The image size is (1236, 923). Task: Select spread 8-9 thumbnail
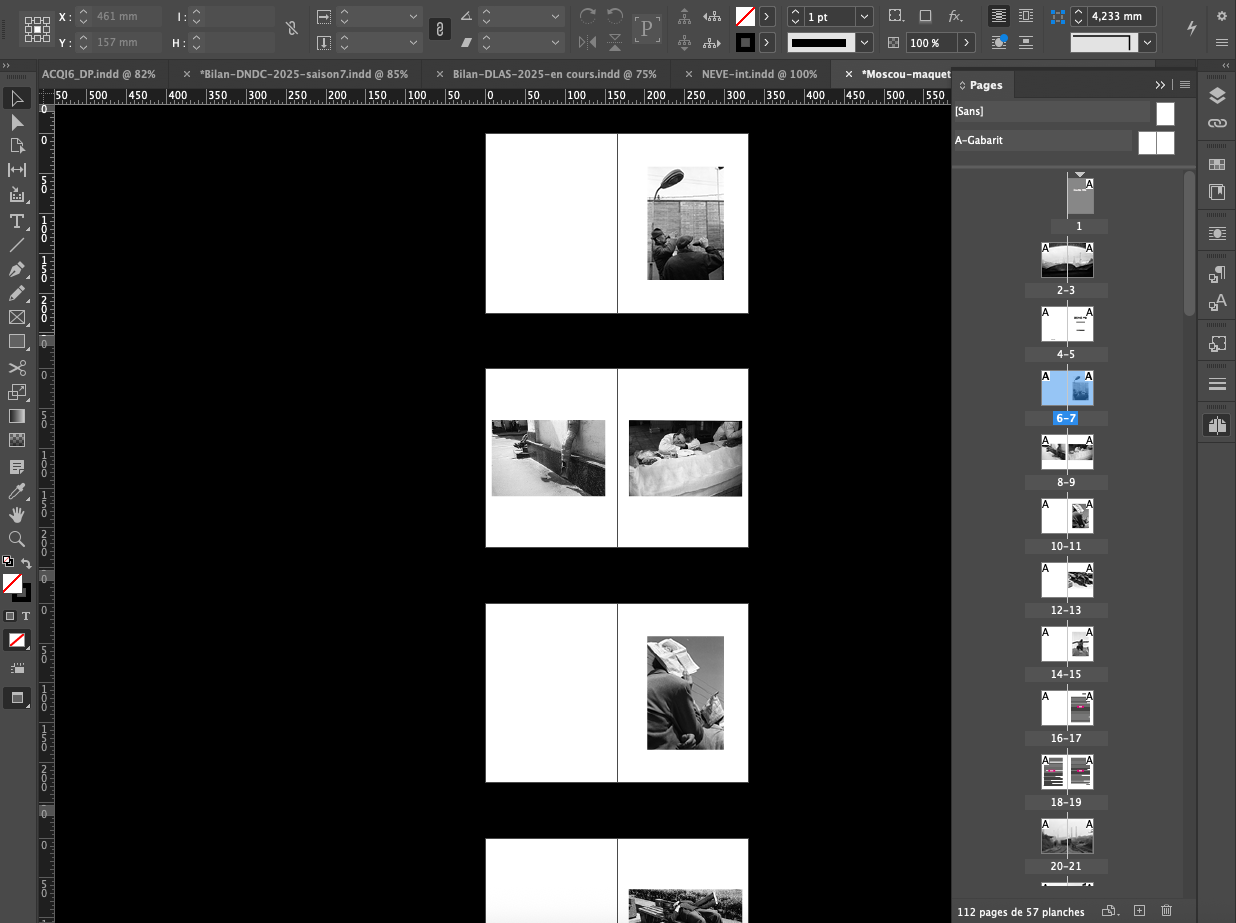[x=1067, y=452]
